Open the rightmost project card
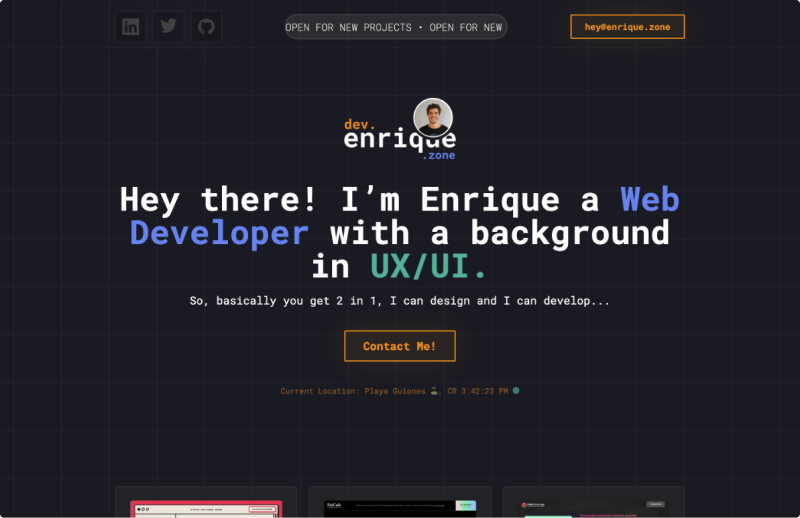Screen dimensions: 800x518 click(x=593, y=506)
